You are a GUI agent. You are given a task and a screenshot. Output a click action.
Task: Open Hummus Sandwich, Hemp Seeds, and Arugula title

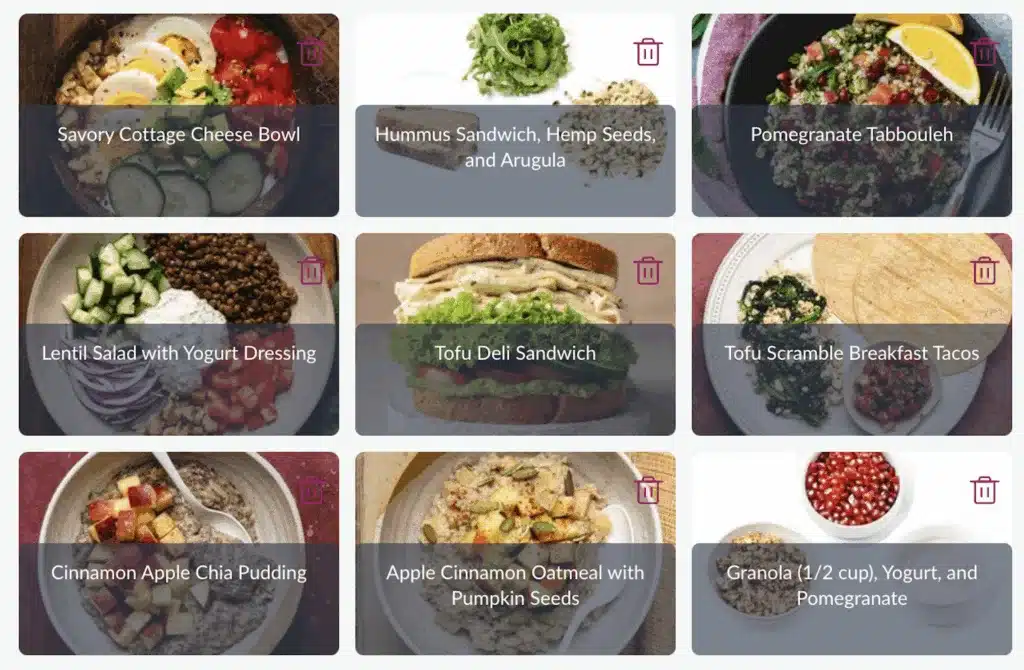[x=515, y=147]
